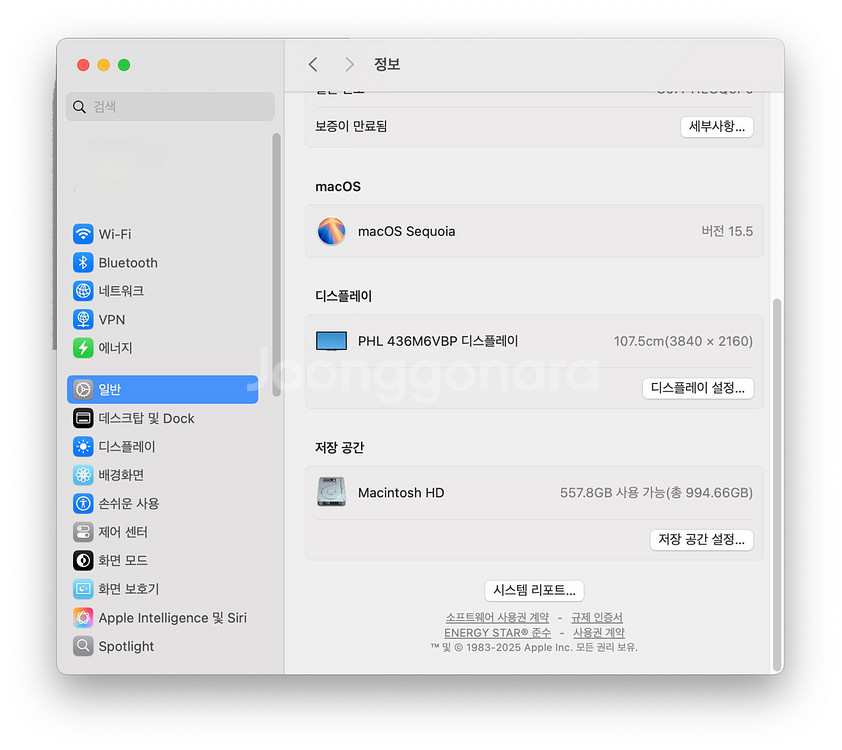Image resolution: width=842 pixels, height=750 pixels.
Task: Click the green zoom window button
Action: pos(124,65)
